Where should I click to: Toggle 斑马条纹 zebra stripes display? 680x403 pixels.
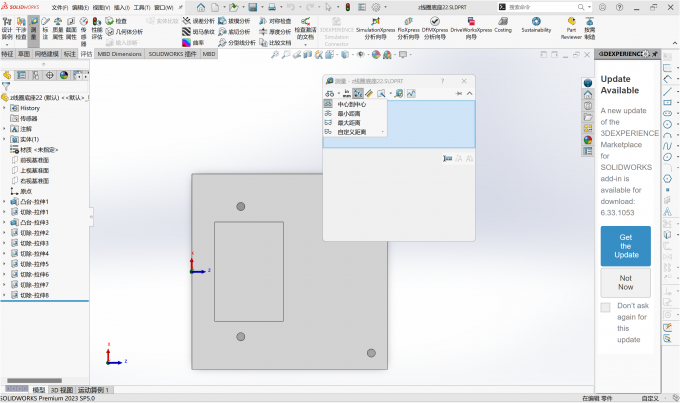coord(199,32)
